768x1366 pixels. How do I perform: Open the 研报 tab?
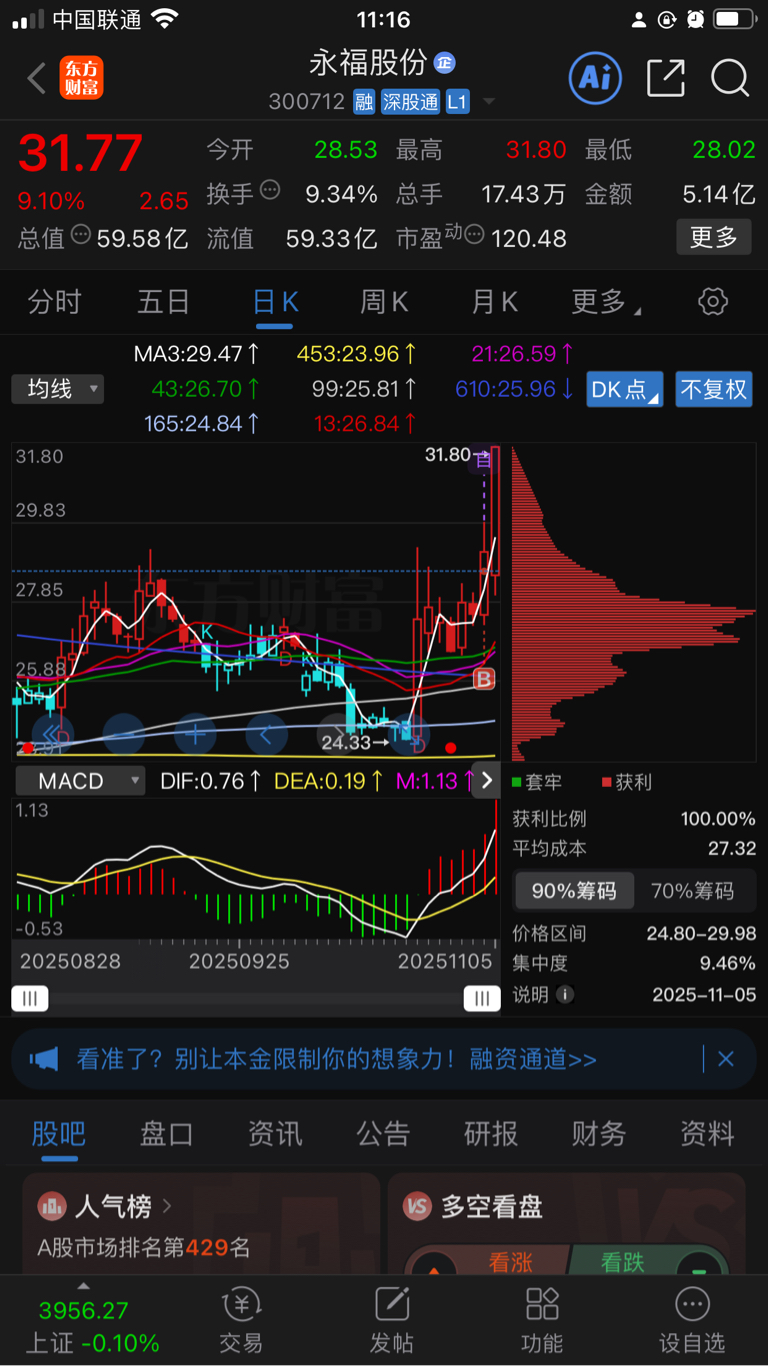491,1134
